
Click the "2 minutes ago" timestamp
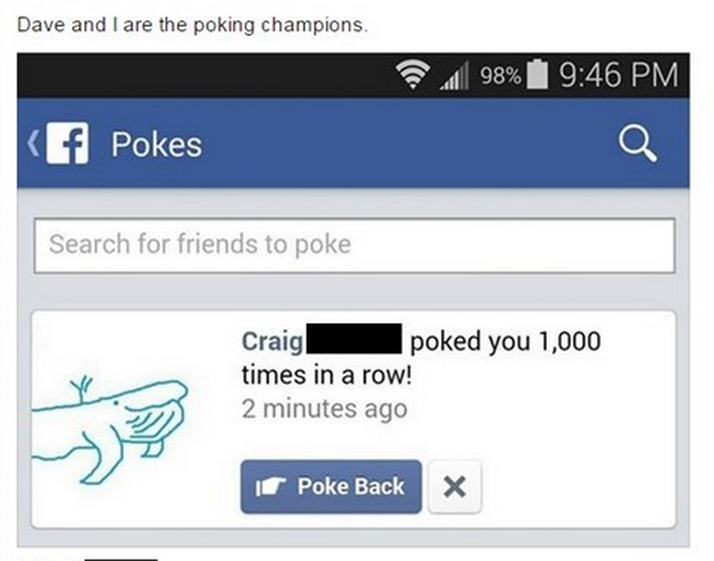[x=324, y=409]
